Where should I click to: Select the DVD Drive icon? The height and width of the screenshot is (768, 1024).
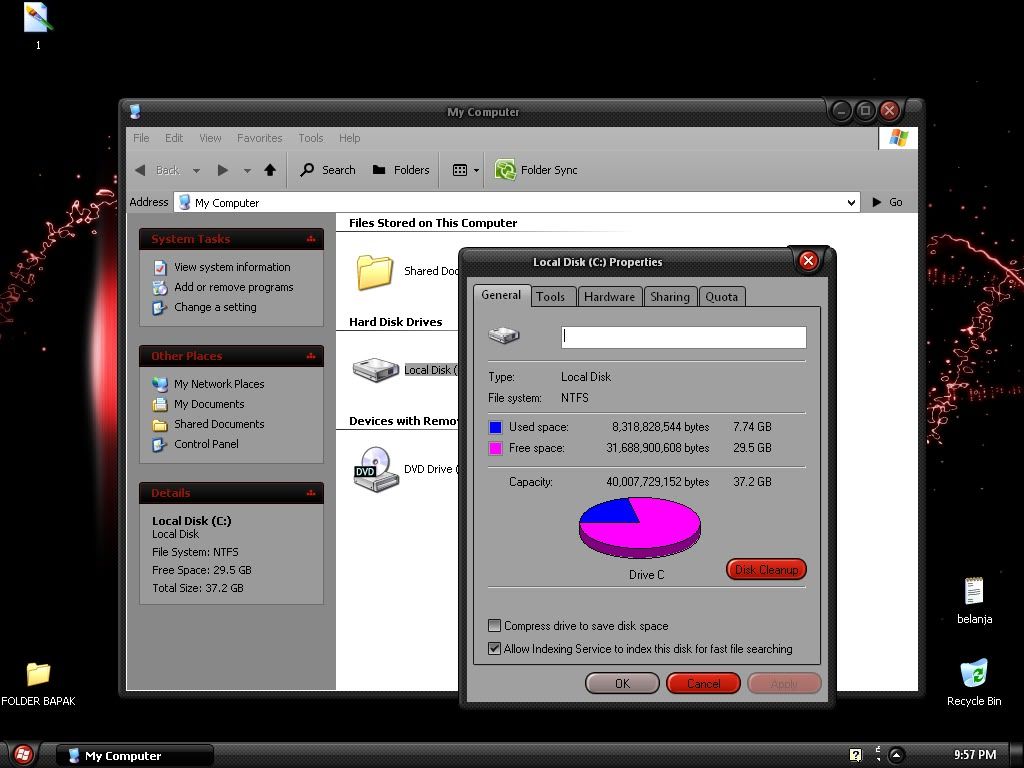click(376, 469)
